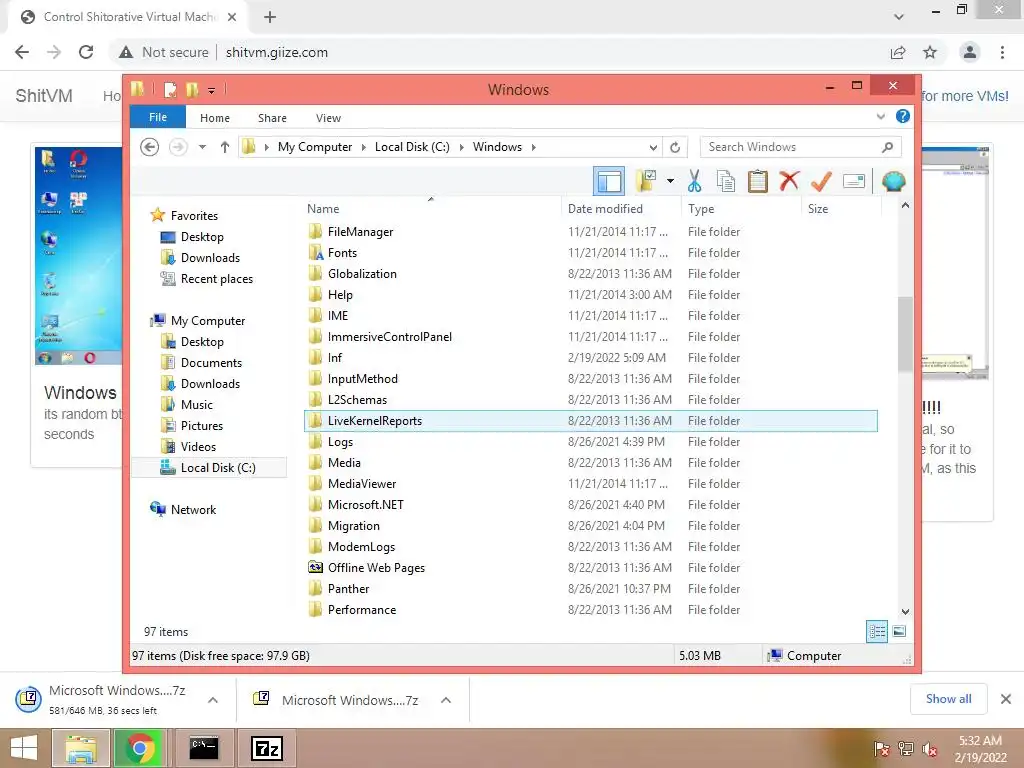Image resolution: width=1024 pixels, height=768 pixels.
Task: Click the red X Delete icon
Action: pos(789,181)
